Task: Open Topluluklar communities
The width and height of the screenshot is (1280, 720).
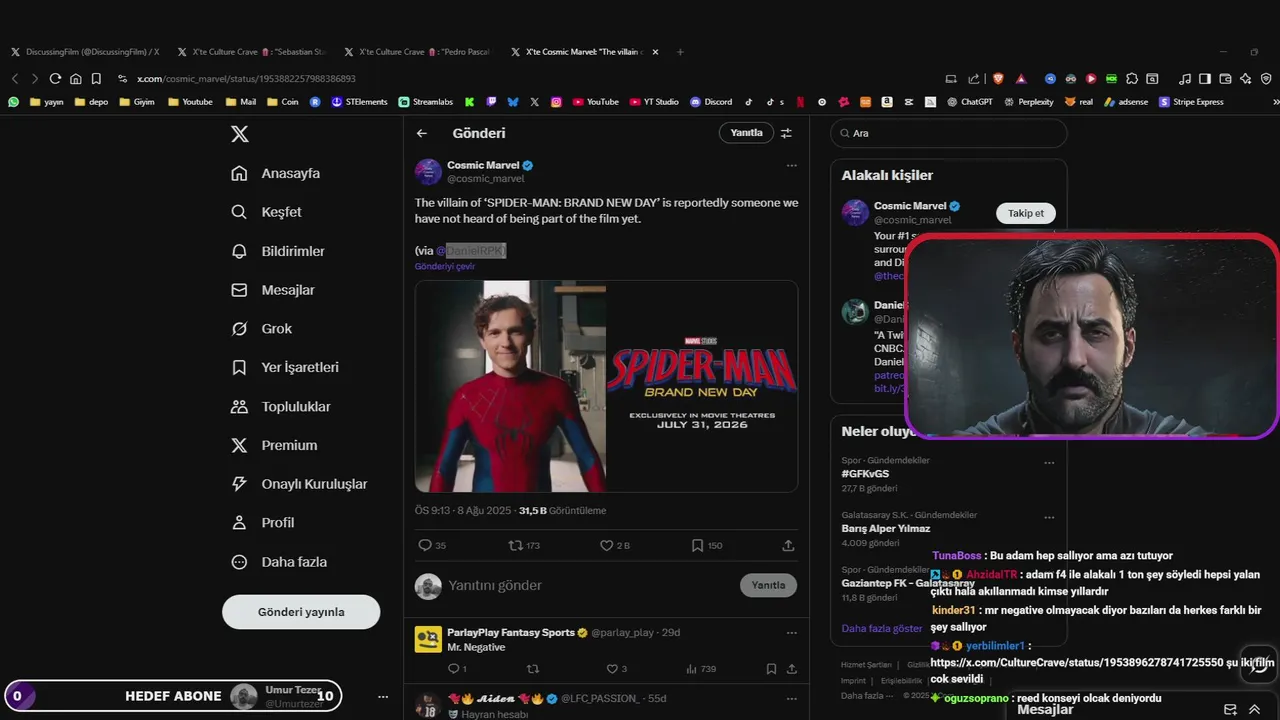Action: point(281,406)
